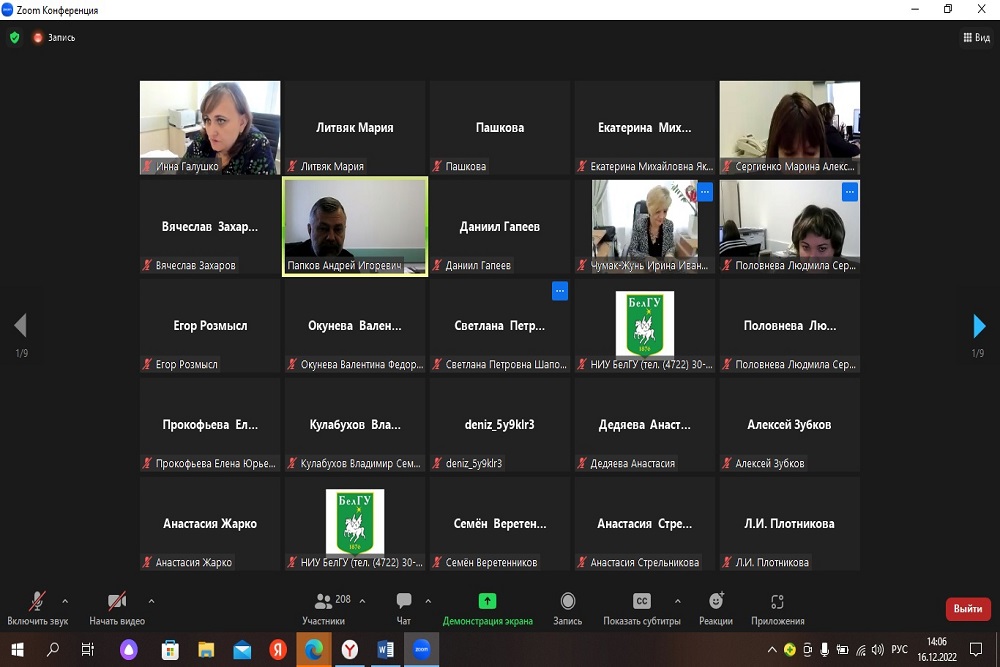
Task: Open the Chat panel (Чат)
Action: 404,607
